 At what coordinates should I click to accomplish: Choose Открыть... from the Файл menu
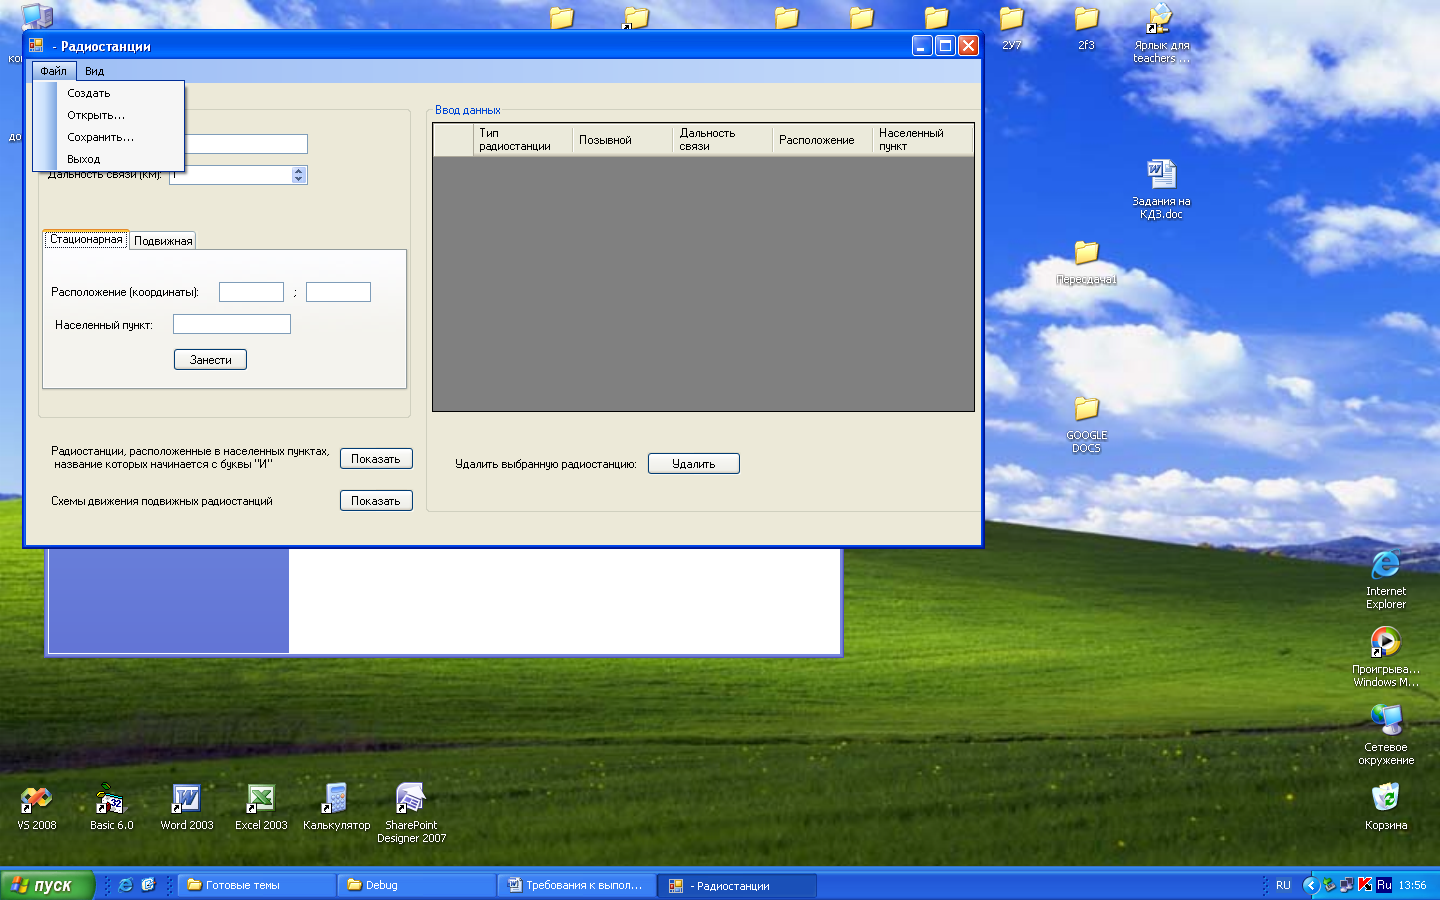pos(109,115)
